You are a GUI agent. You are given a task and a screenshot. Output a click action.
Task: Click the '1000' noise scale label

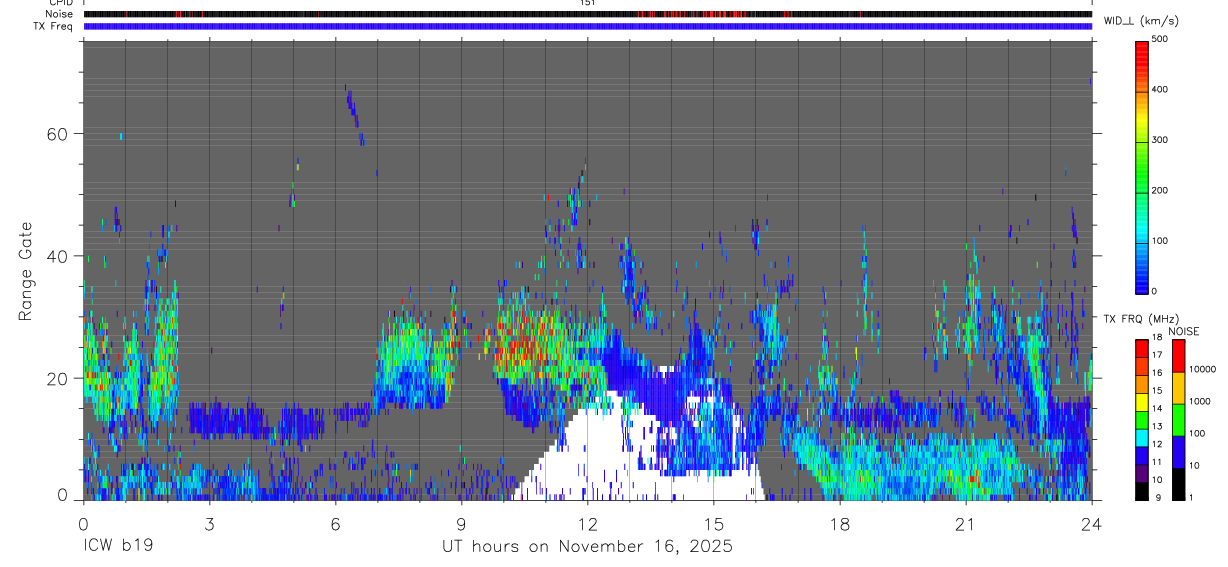(1199, 401)
